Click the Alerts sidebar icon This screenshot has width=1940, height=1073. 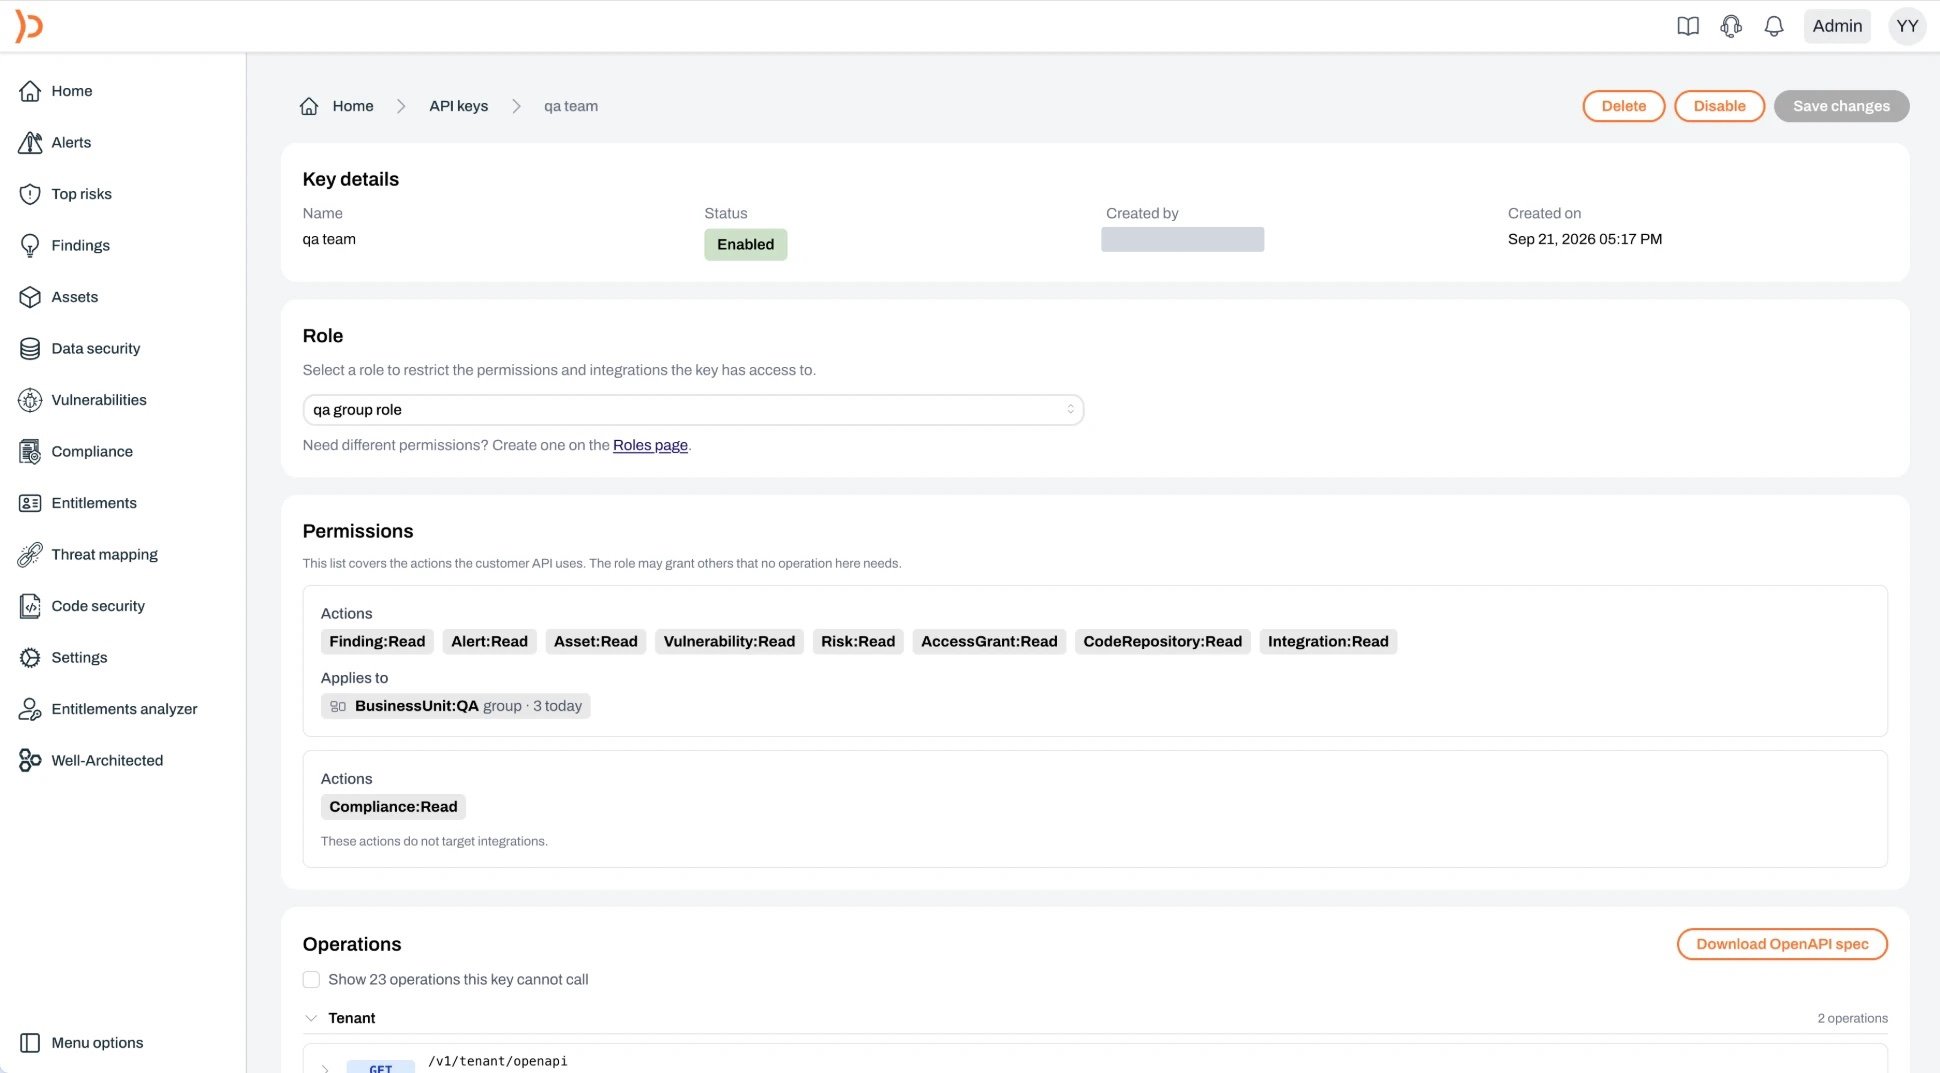point(30,142)
